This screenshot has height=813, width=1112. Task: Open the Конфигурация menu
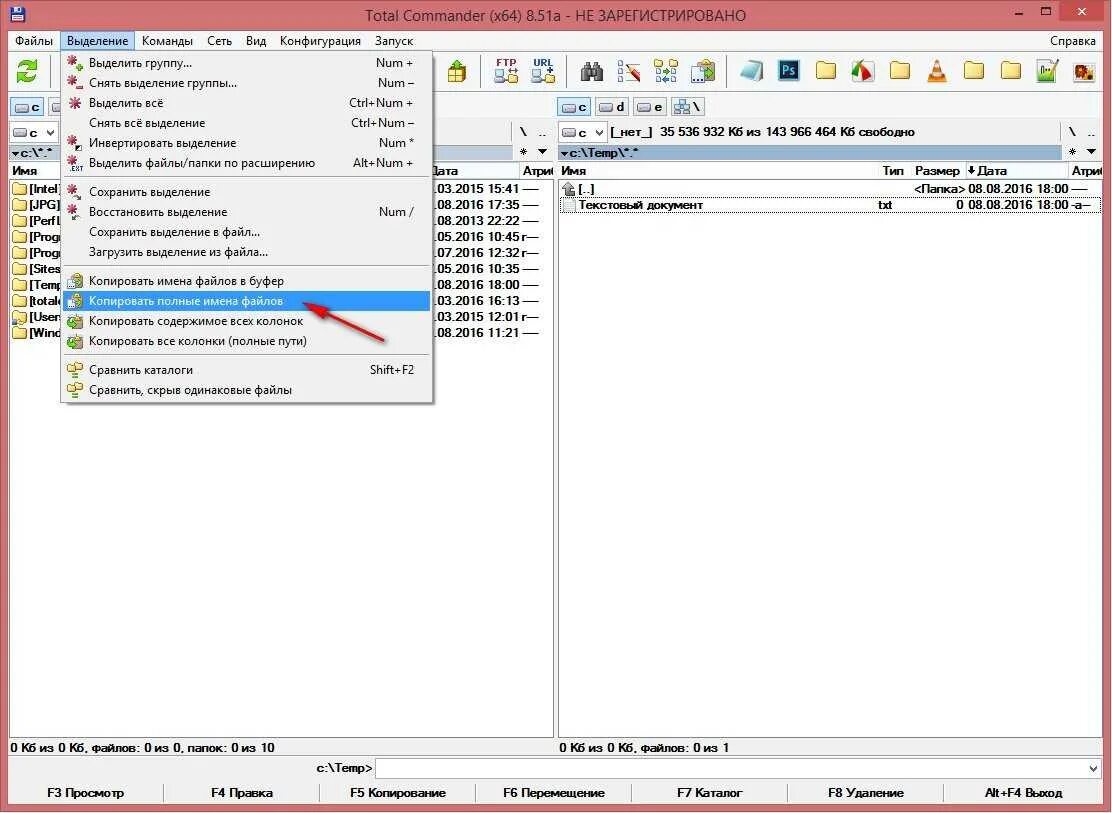point(320,41)
